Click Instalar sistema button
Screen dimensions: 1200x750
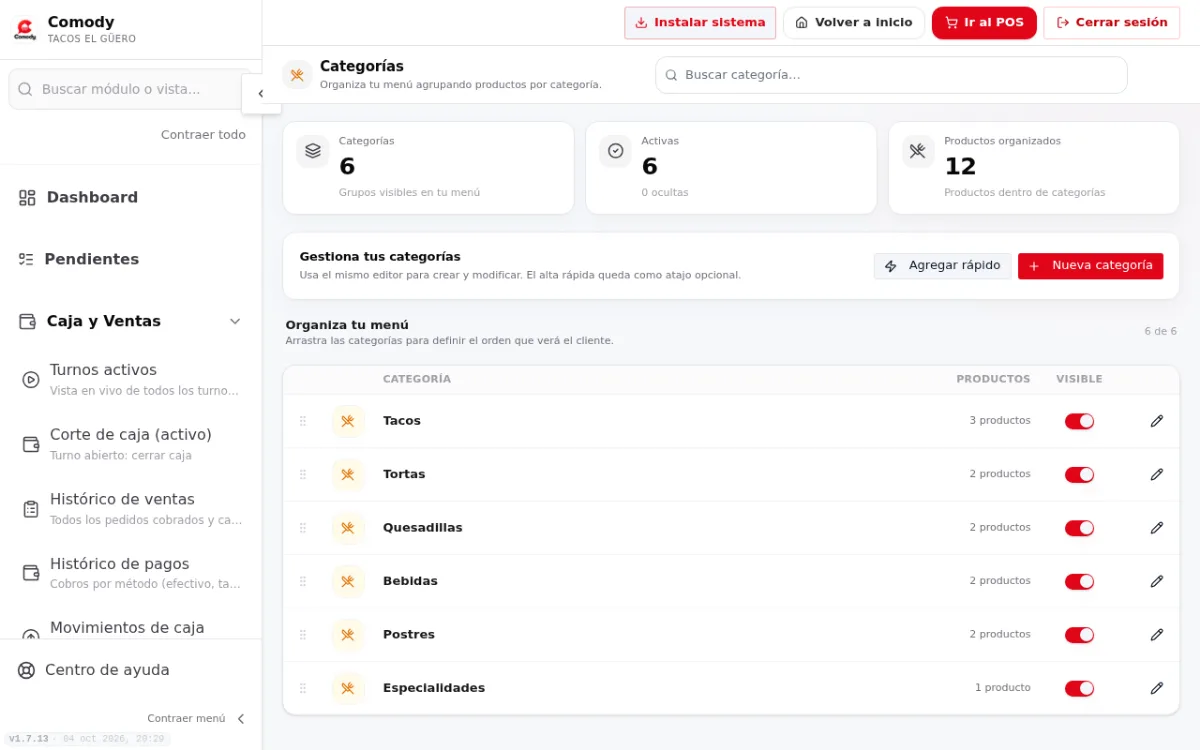(700, 22)
